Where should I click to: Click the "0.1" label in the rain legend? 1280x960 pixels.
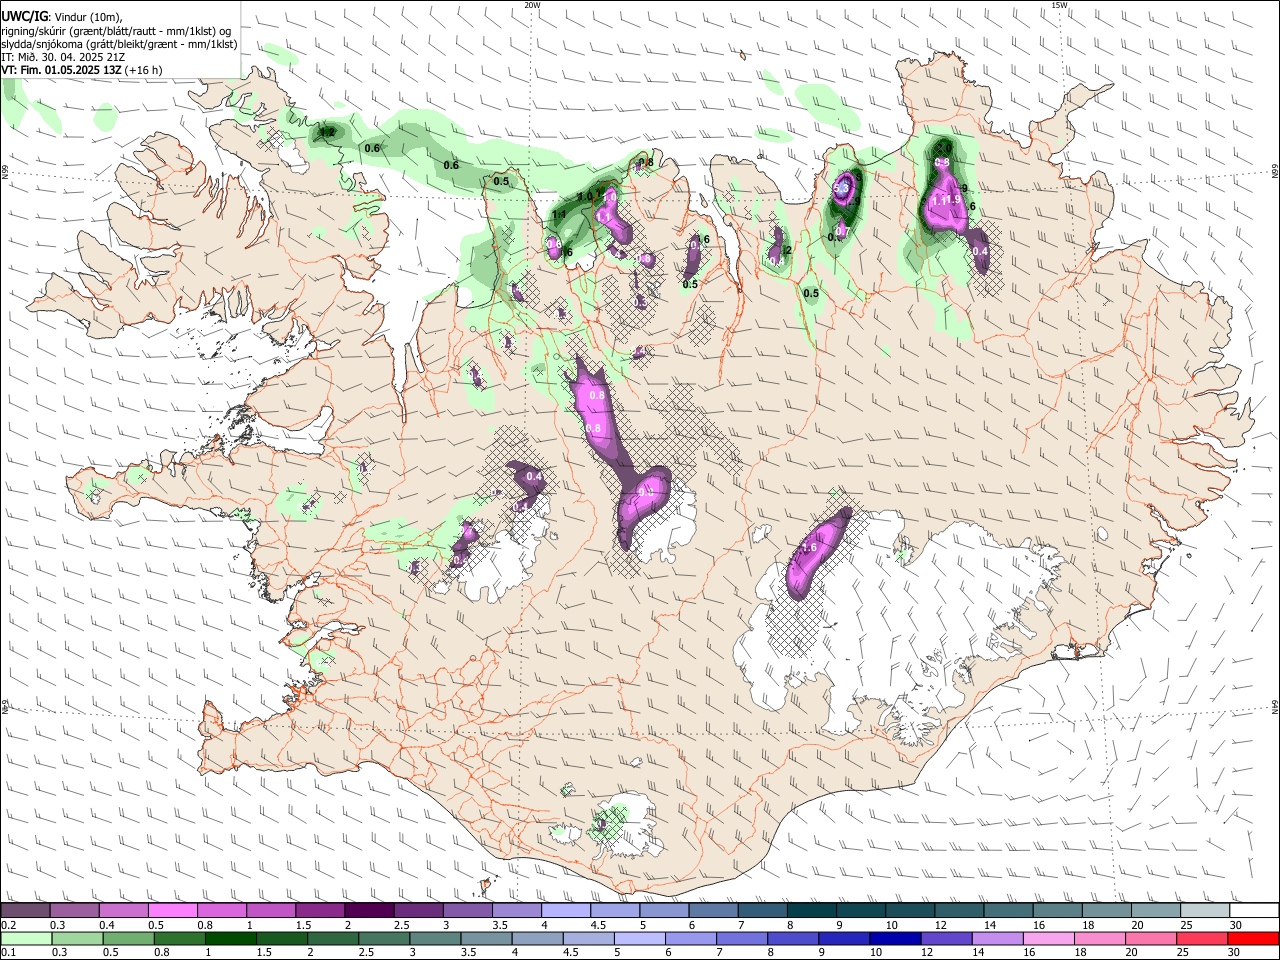click(x=8, y=952)
